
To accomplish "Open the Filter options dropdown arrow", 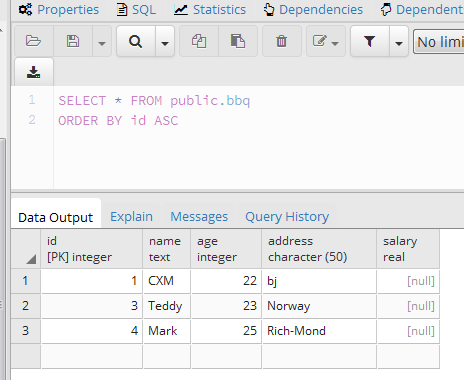I will (399, 41).
